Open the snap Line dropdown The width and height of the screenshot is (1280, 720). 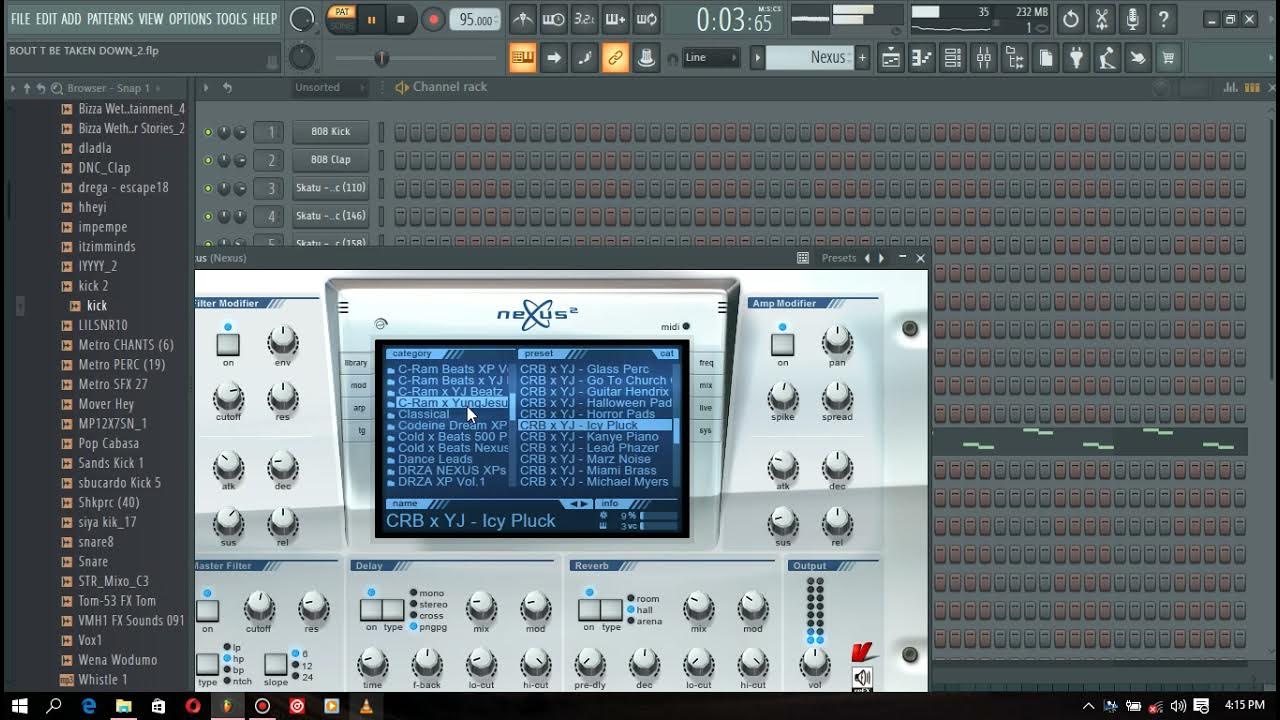click(x=711, y=58)
